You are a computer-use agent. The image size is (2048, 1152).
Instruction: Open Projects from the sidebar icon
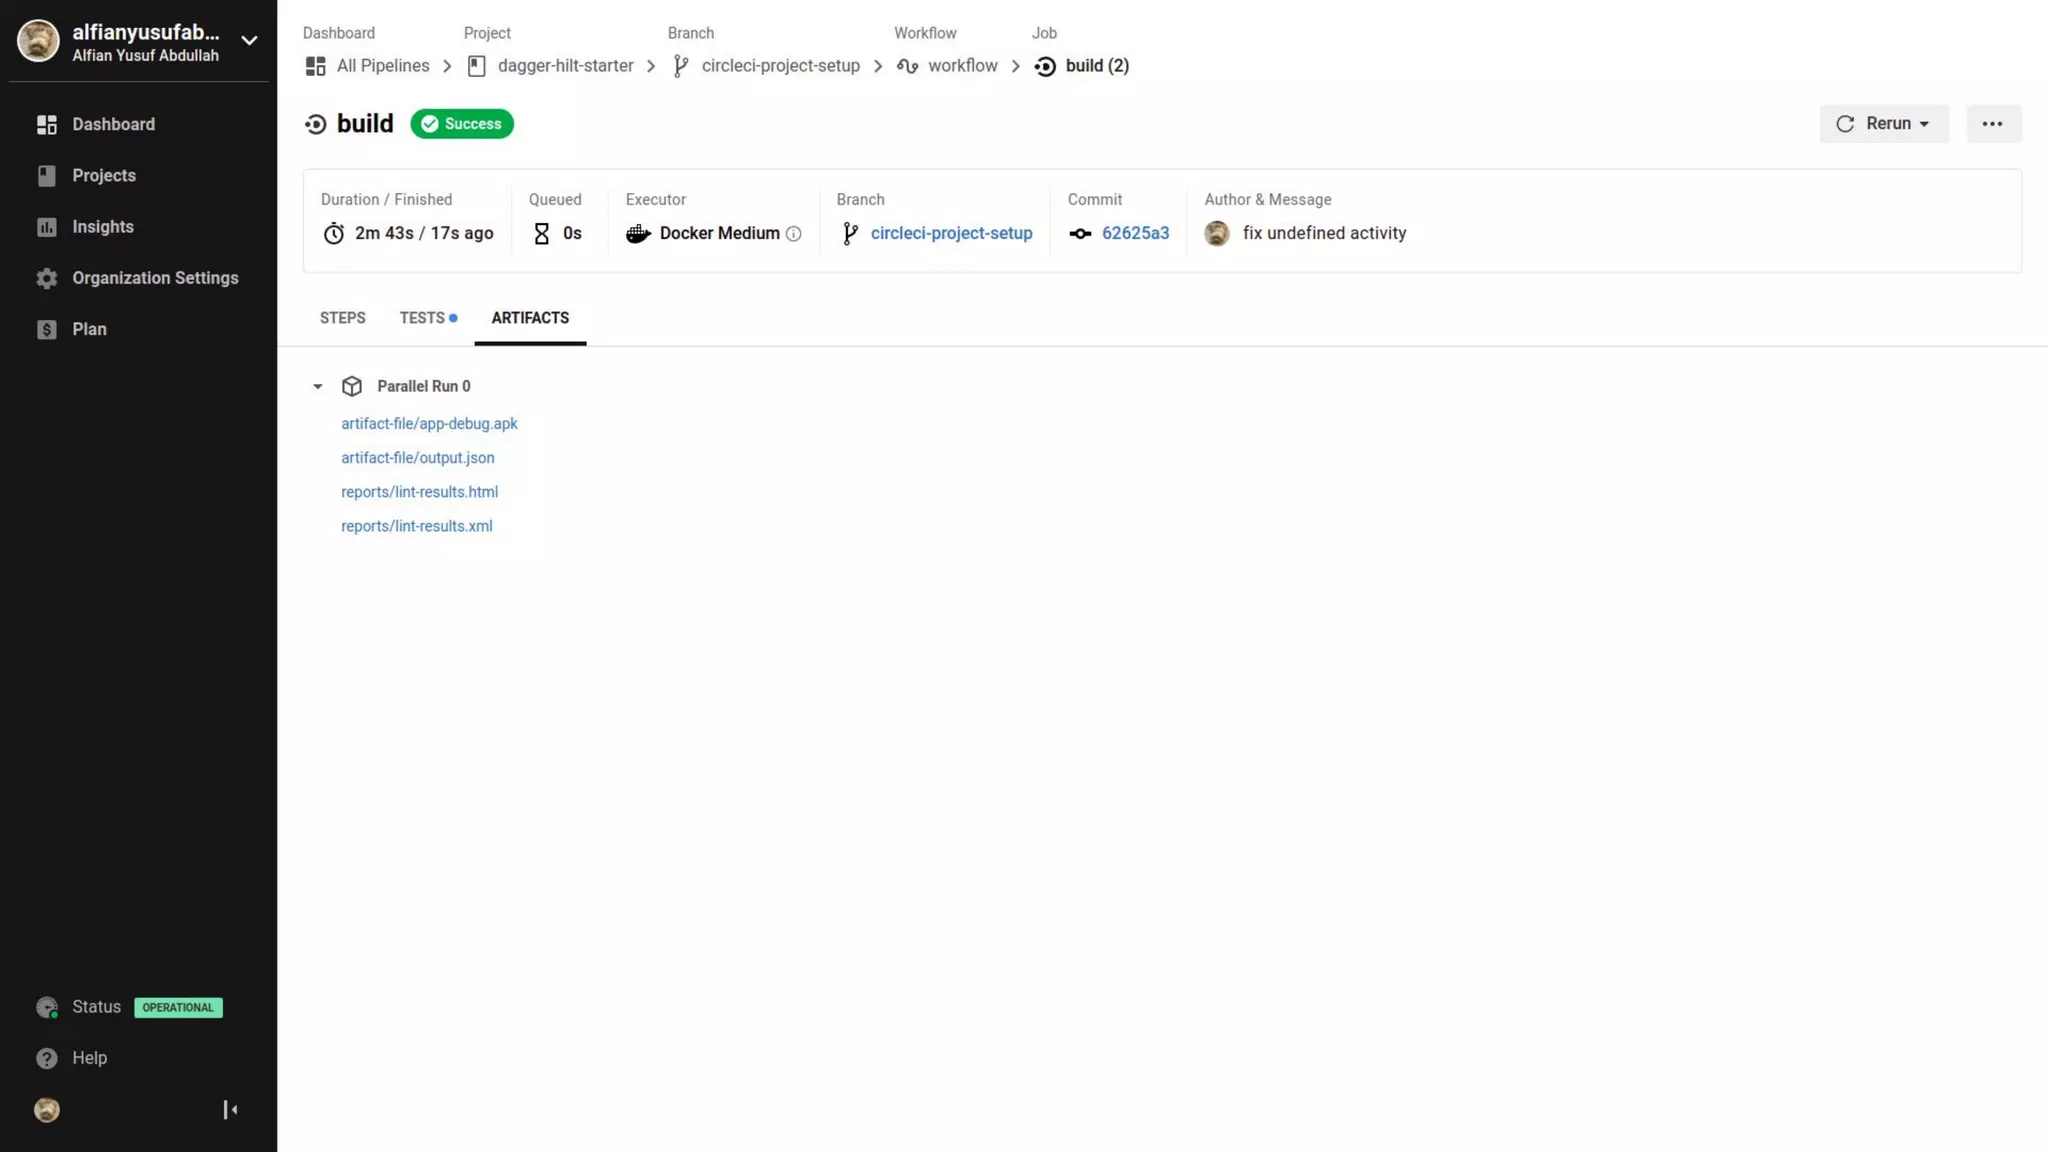(x=46, y=176)
